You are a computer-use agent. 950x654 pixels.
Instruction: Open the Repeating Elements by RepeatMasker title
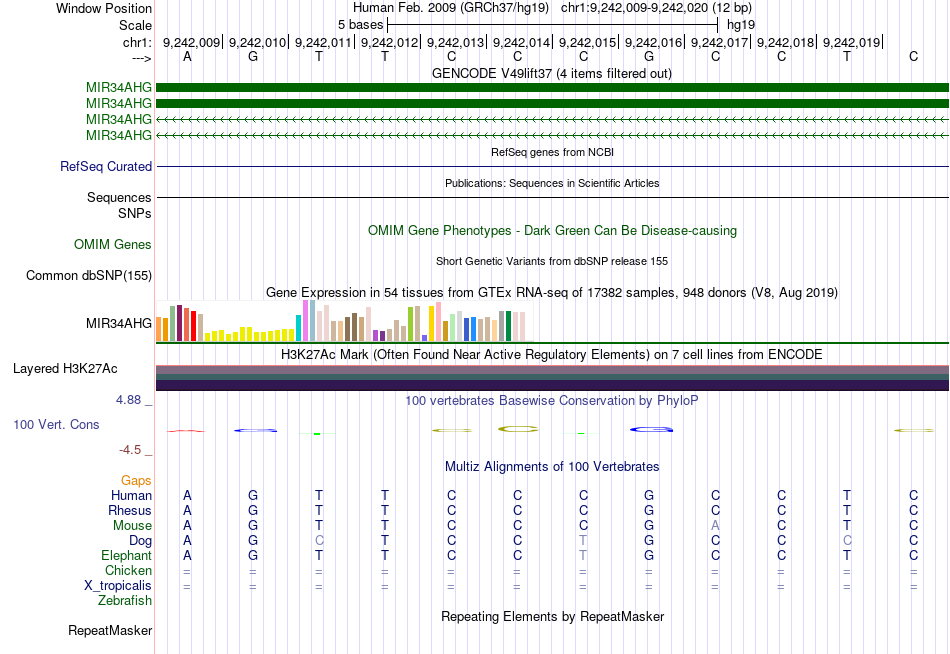click(552, 617)
